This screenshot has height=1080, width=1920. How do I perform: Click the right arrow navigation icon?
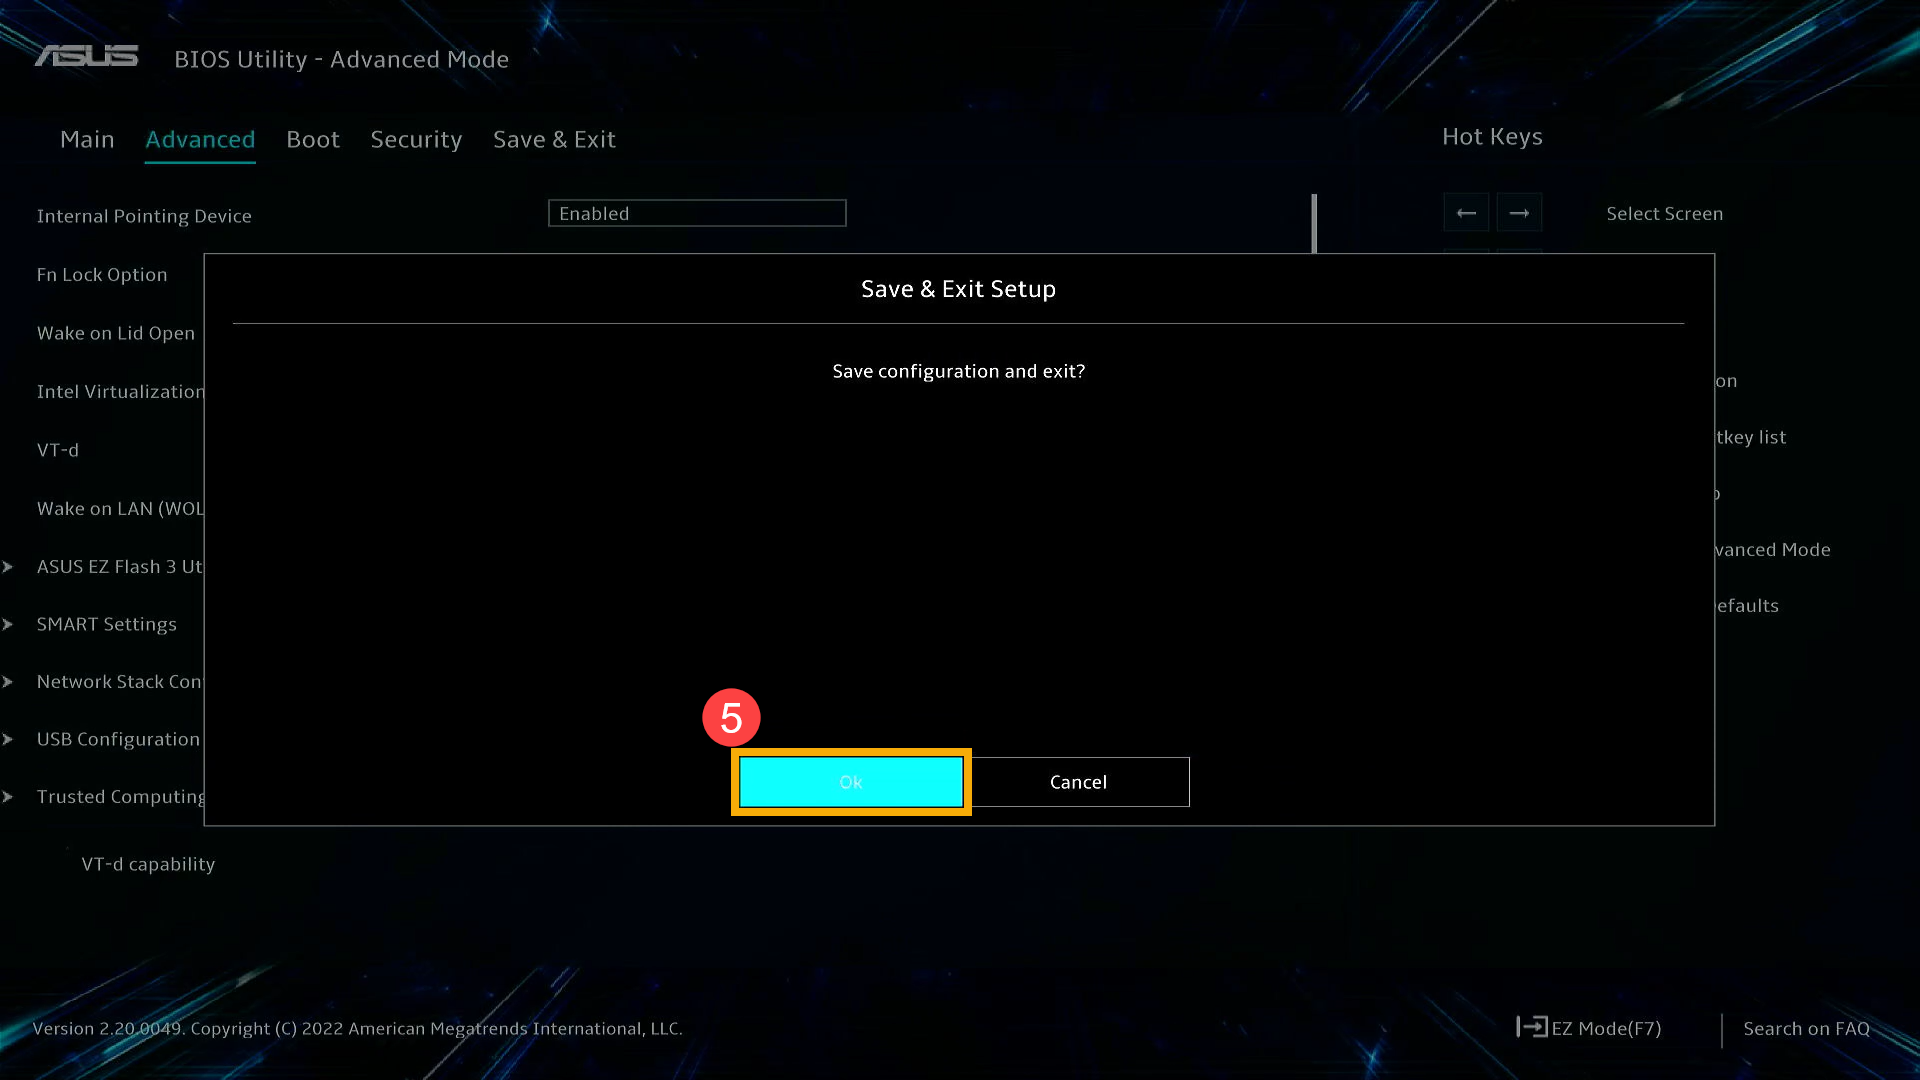[x=1519, y=212]
